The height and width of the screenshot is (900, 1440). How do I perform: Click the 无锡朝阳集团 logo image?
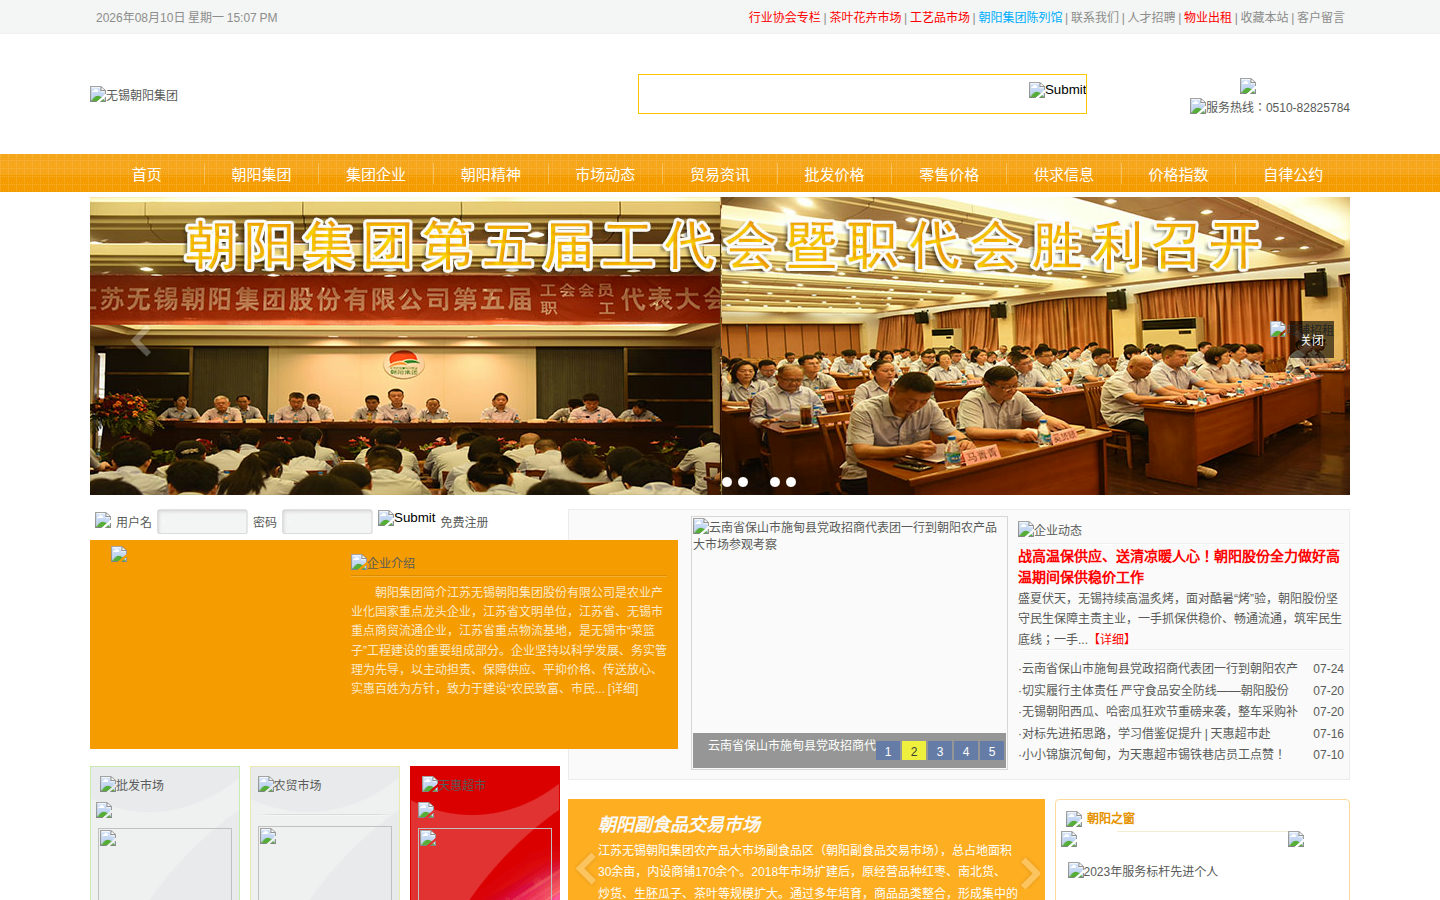click(x=134, y=95)
